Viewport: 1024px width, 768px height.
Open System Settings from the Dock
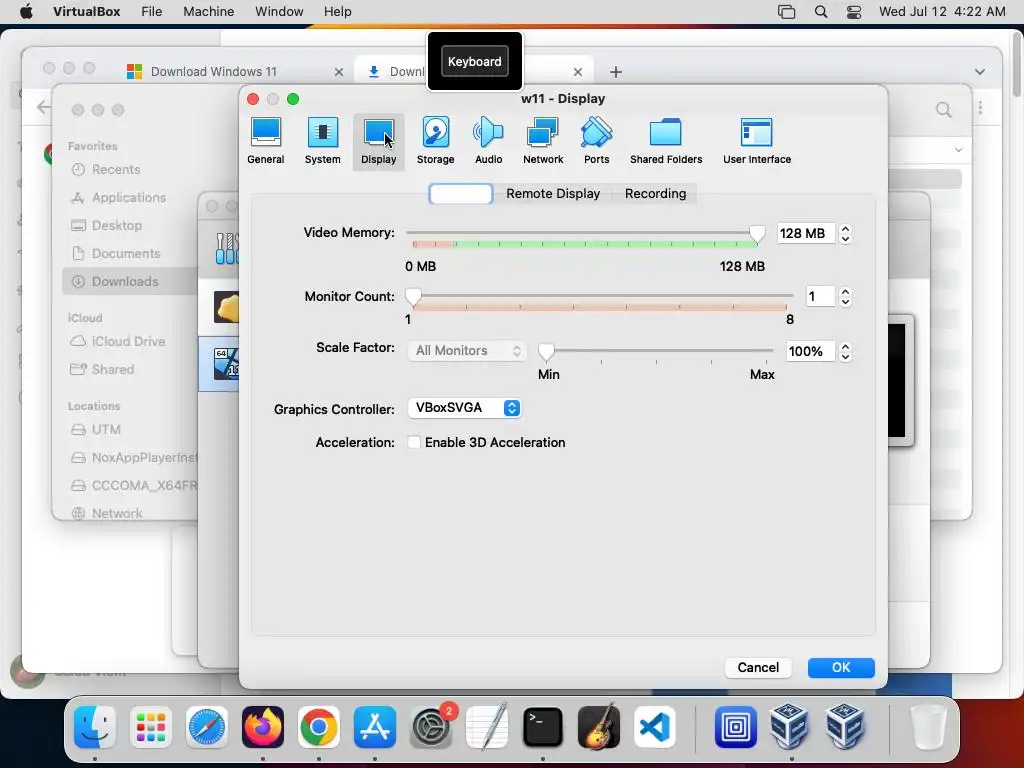click(x=431, y=727)
